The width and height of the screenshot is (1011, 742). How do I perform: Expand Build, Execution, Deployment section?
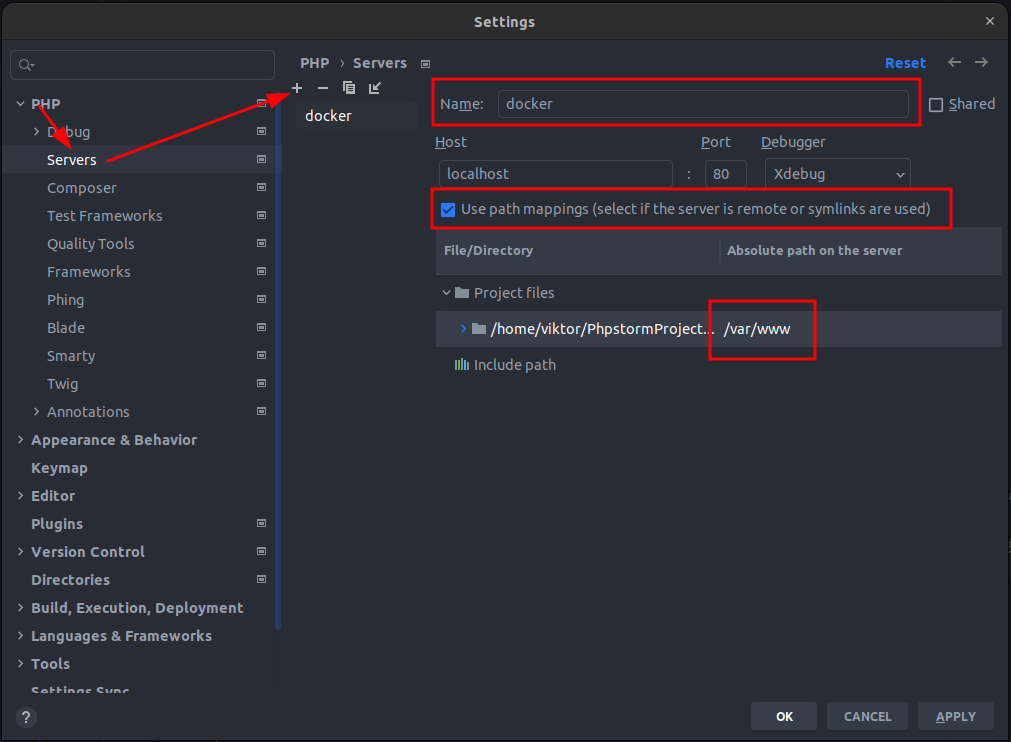click(x=21, y=608)
